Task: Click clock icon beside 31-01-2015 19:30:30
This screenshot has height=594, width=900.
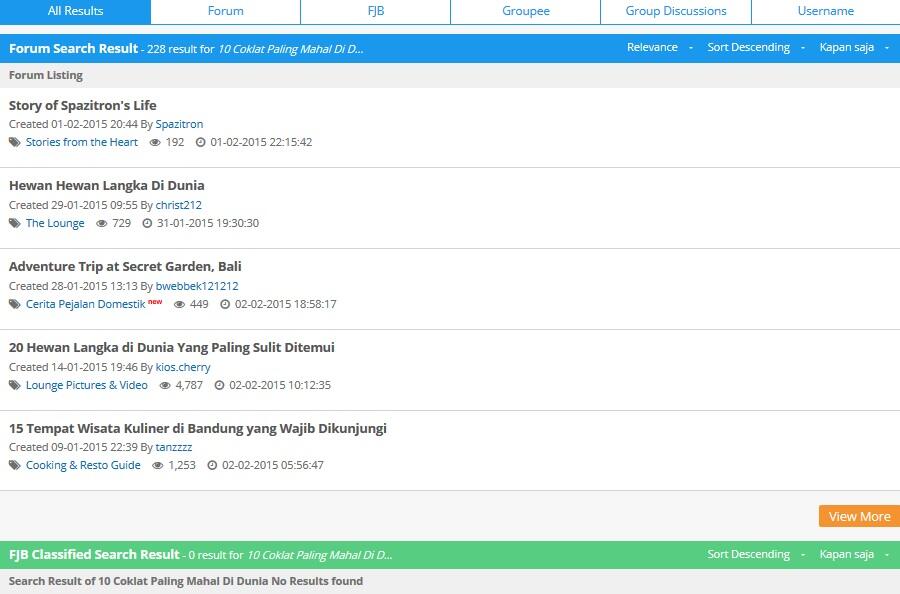Action: [x=147, y=223]
